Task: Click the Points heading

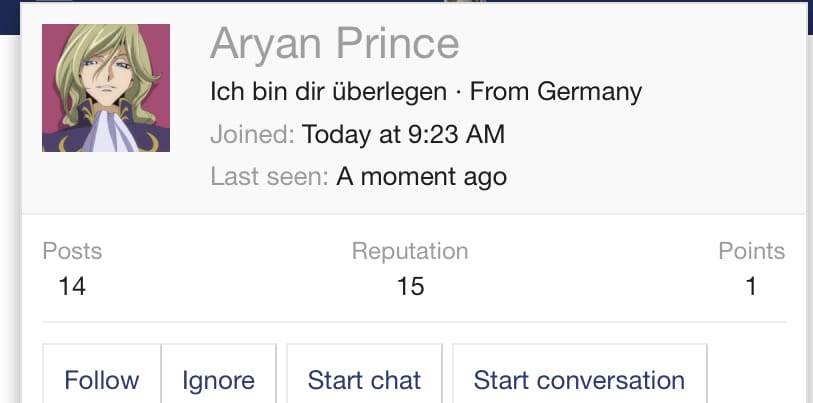Action: 752,251
